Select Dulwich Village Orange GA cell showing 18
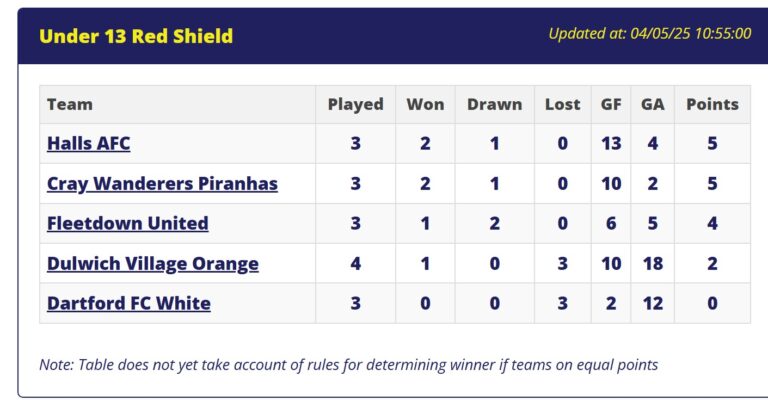 pyautogui.click(x=653, y=263)
